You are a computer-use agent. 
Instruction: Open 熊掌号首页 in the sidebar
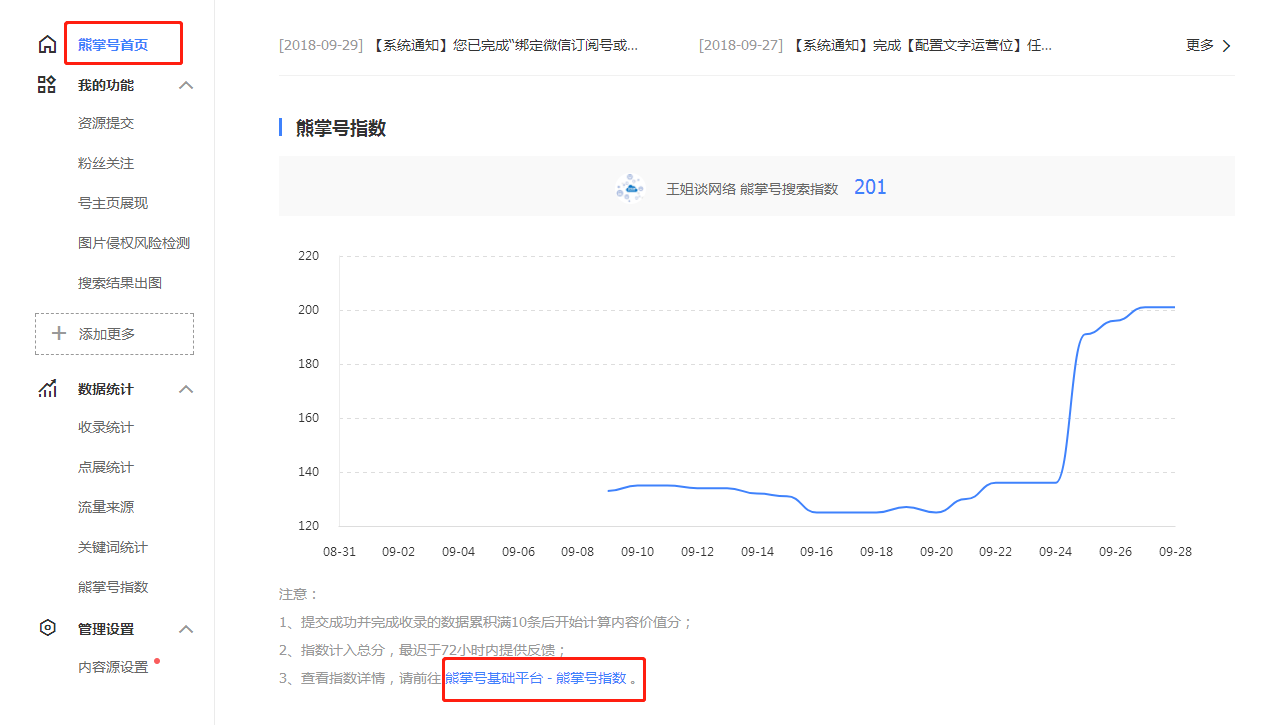[113, 44]
